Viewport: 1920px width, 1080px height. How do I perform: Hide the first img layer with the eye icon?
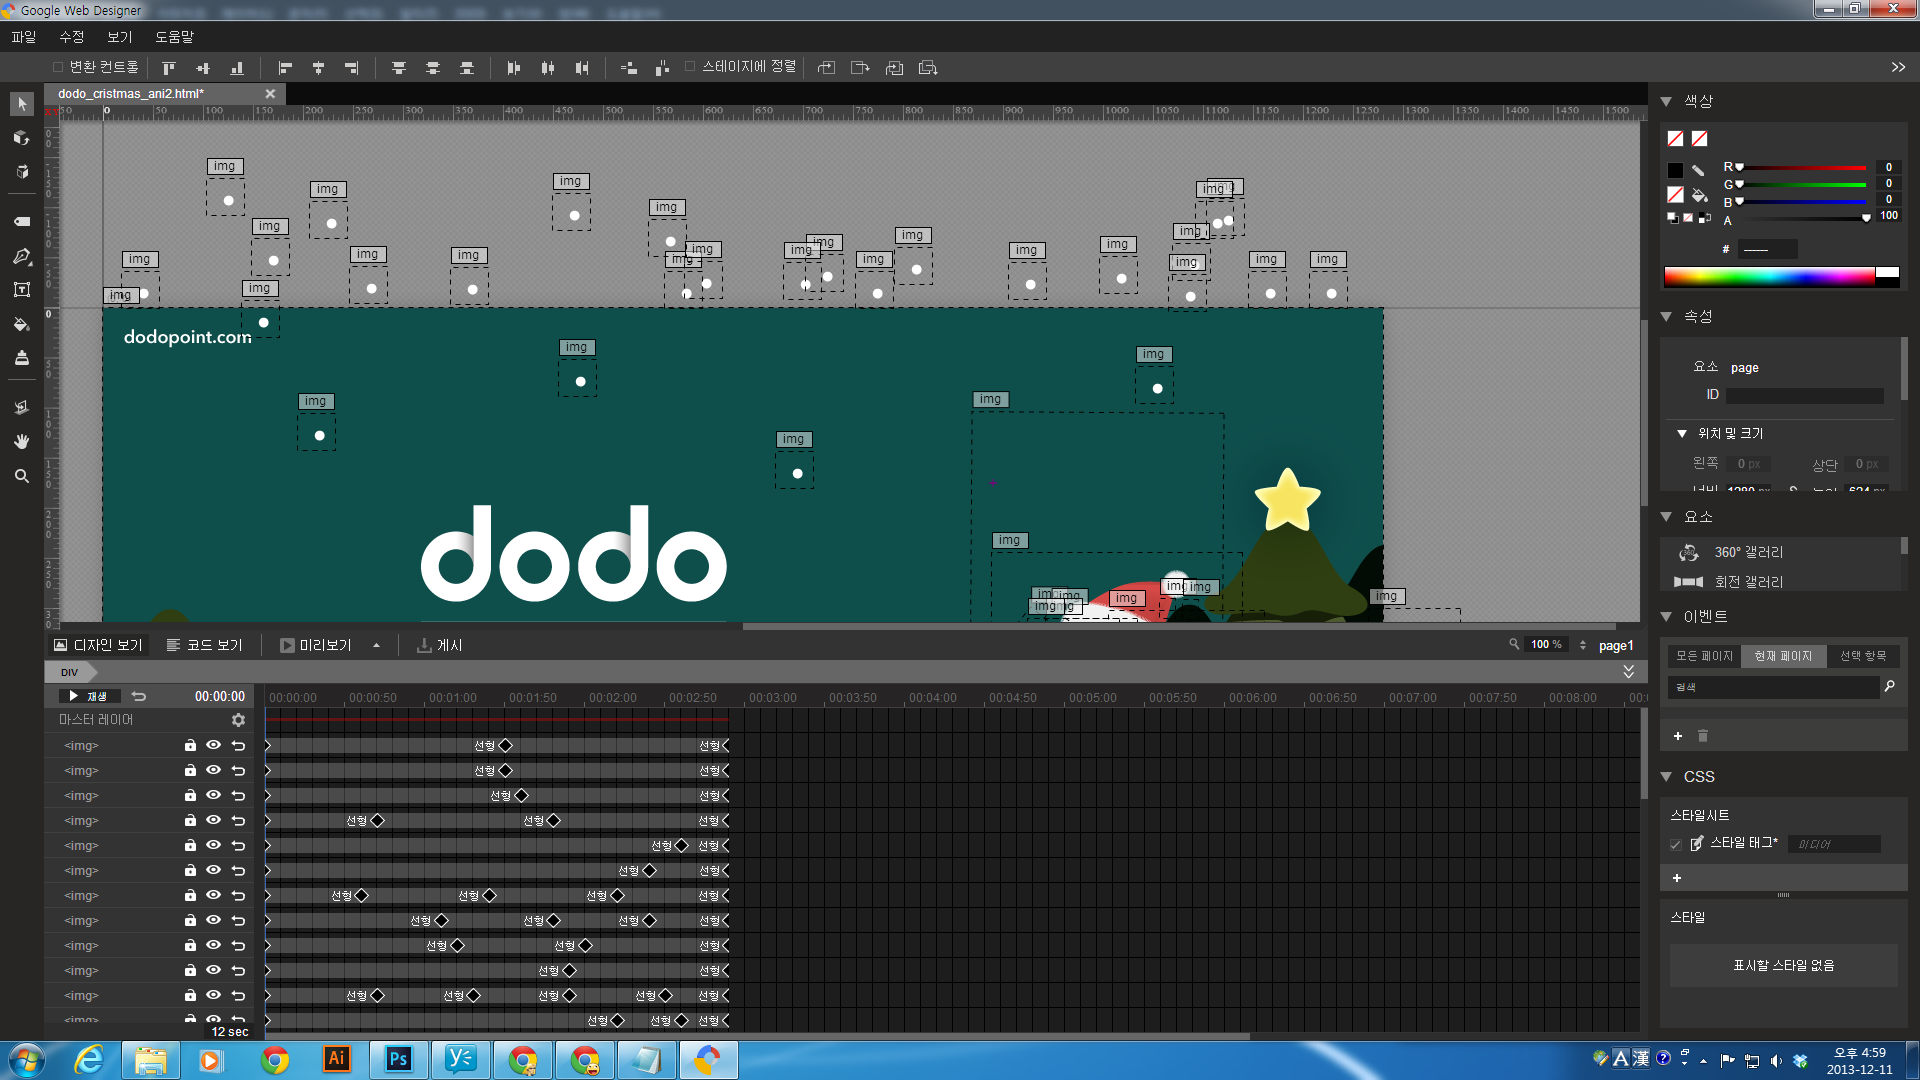(x=213, y=745)
